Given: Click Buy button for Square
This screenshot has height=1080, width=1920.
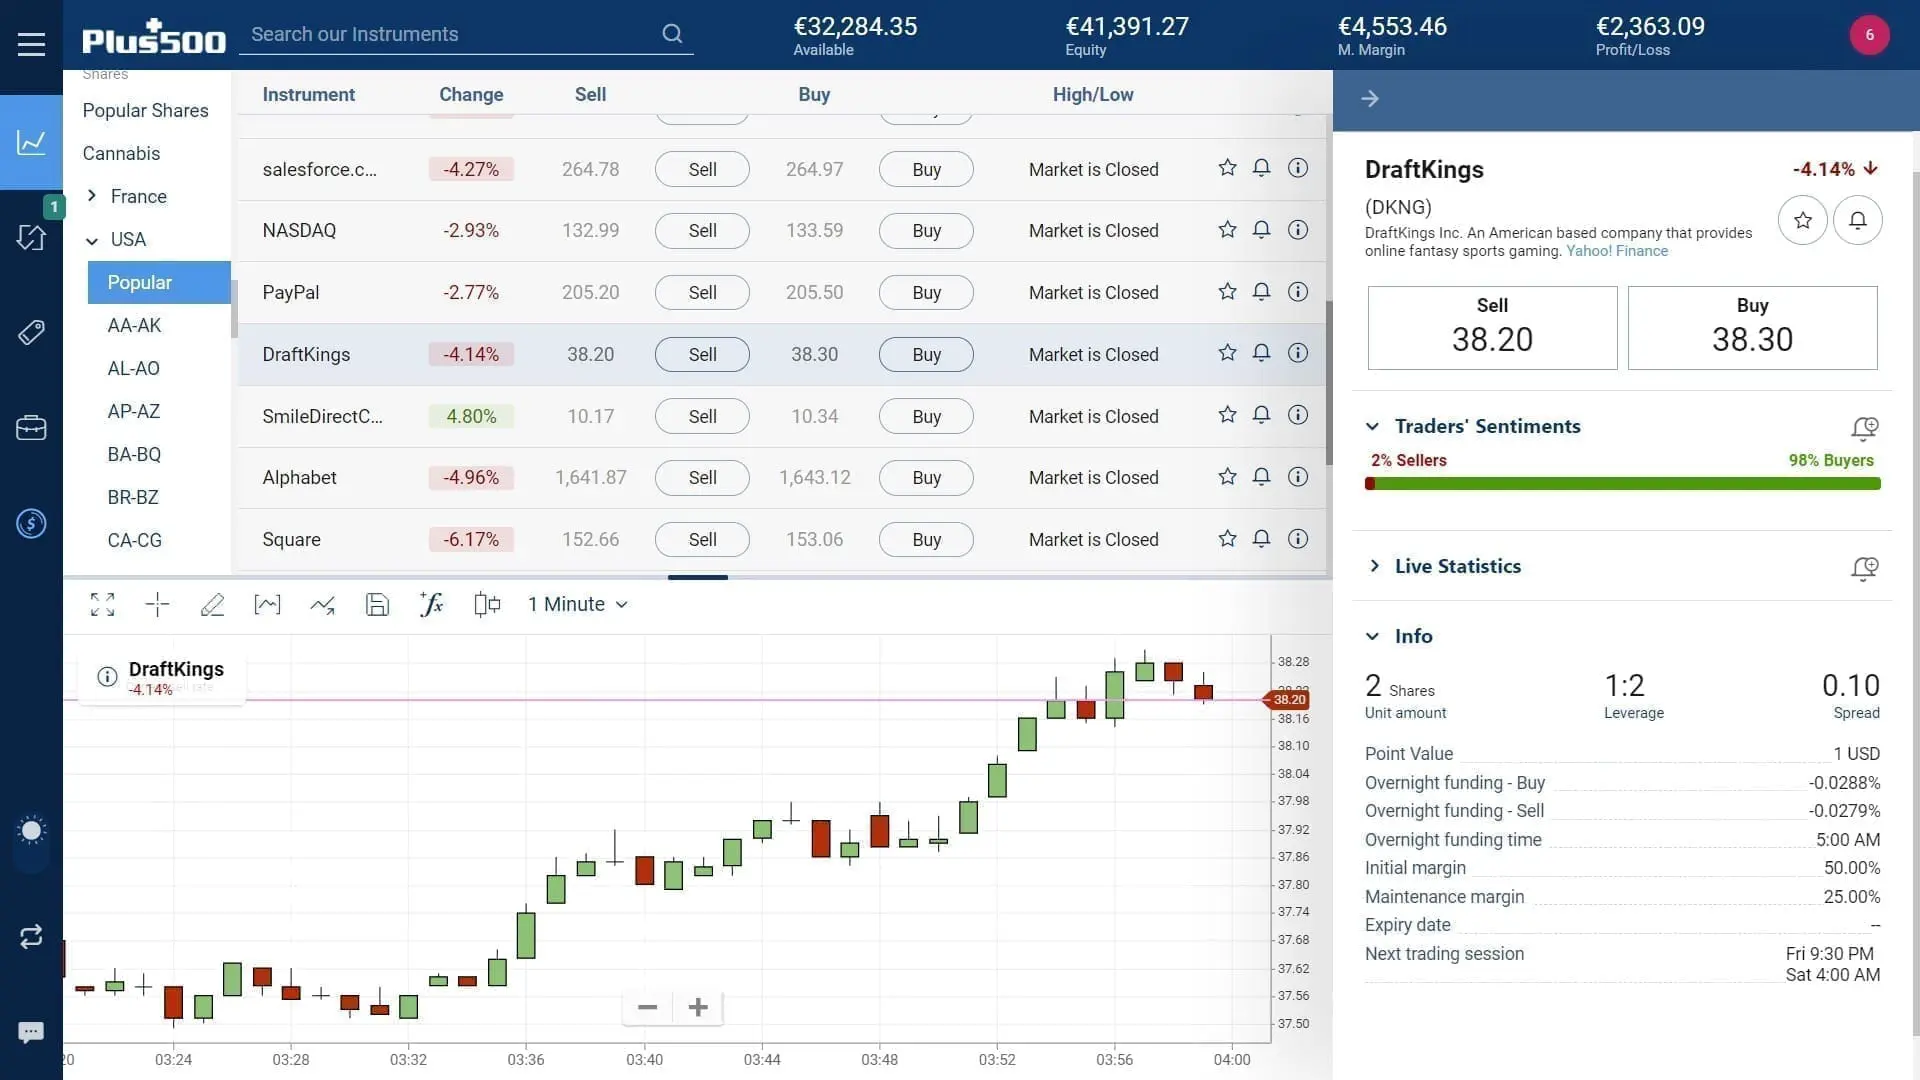Looking at the screenshot, I should point(926,540).
